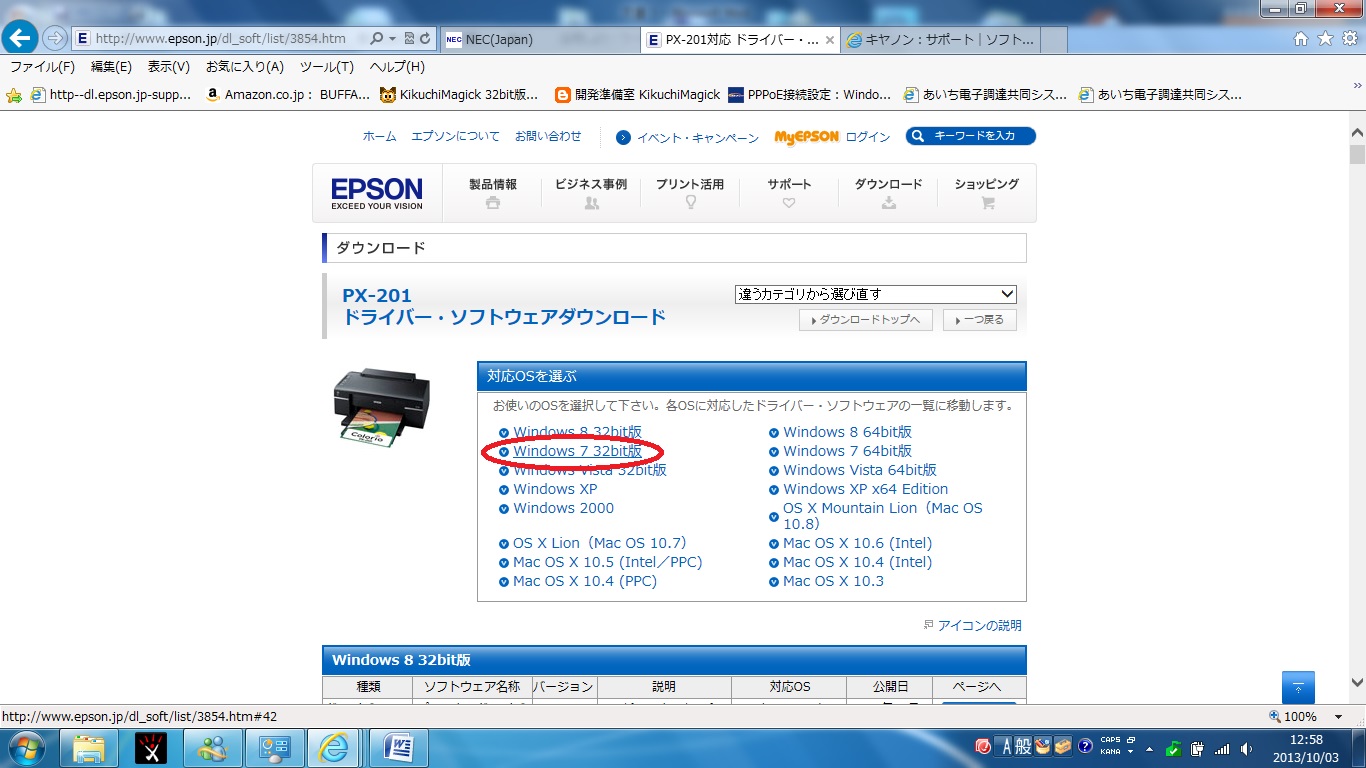Viewport: 1366px width, 768px height.
Task: Open the Word icon in the taskbar
Action: (399, 748)
